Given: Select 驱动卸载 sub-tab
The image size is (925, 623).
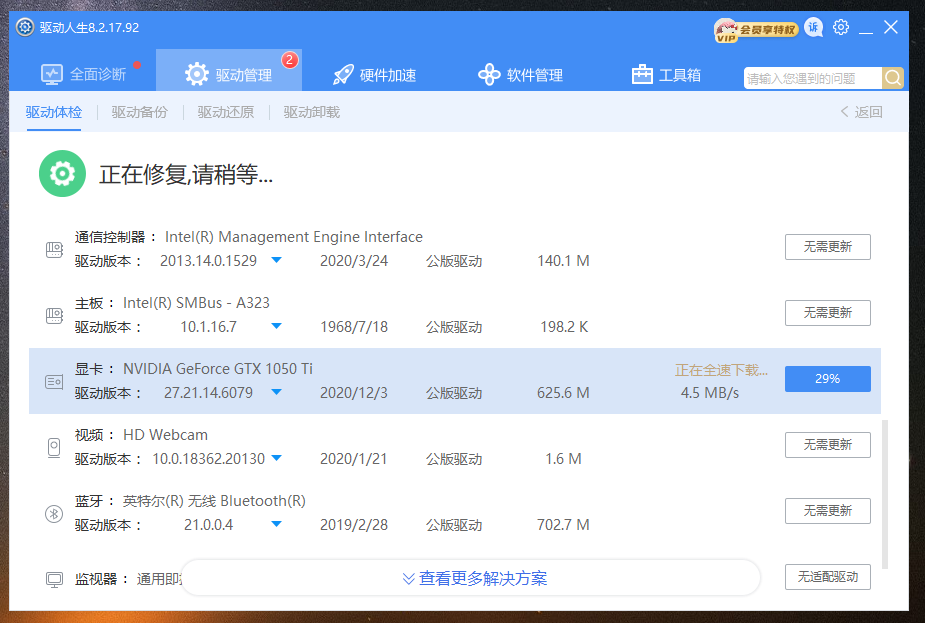Looking at the screenshot, I should pos(311,112).
